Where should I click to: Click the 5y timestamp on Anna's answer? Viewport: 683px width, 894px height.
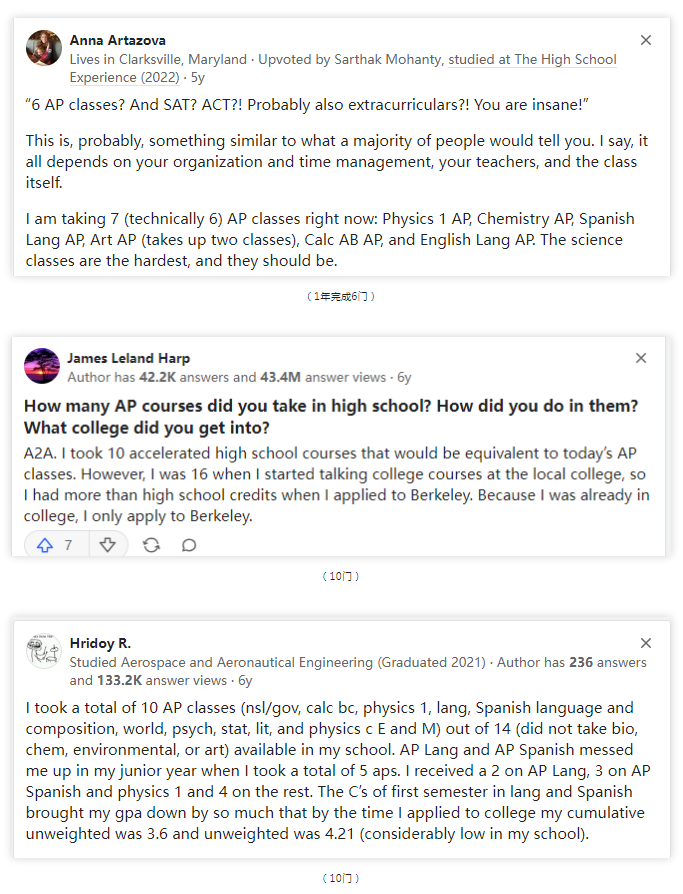[197, 78]
